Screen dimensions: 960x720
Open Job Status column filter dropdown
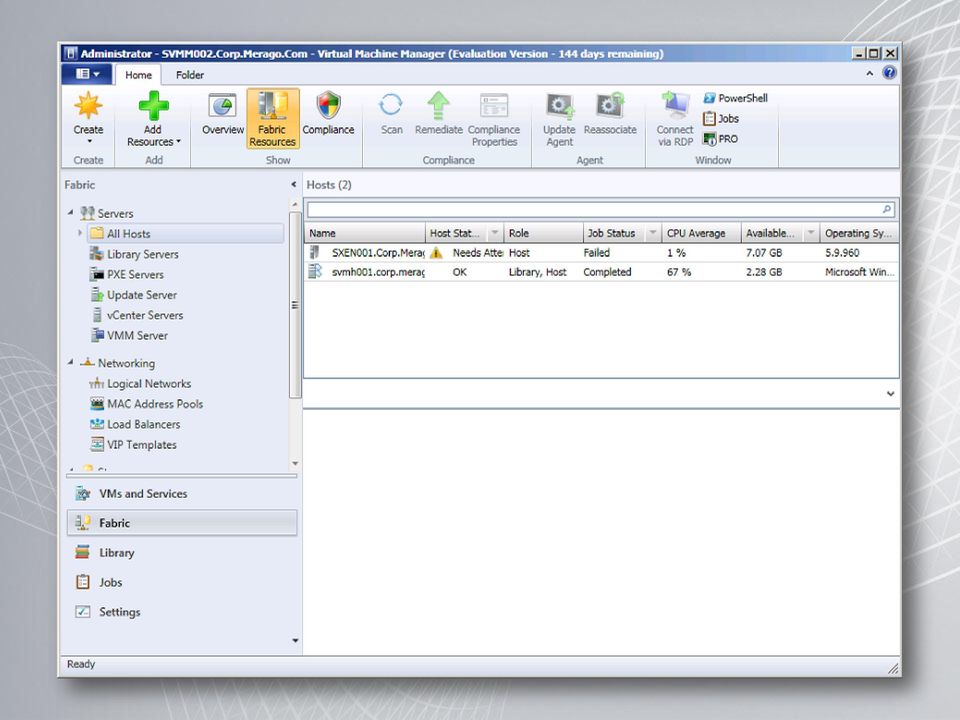(653, 233)
